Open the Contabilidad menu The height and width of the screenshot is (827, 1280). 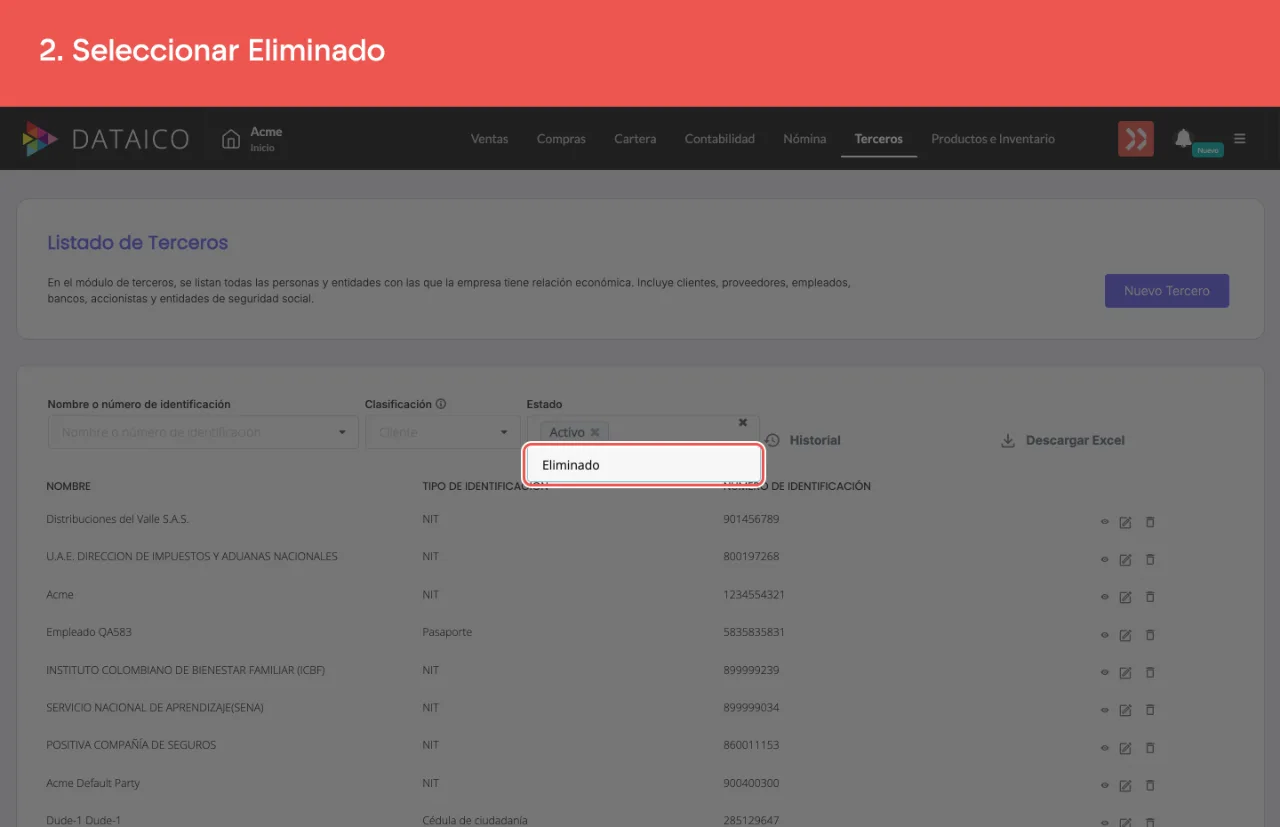[x=720, y=139]
